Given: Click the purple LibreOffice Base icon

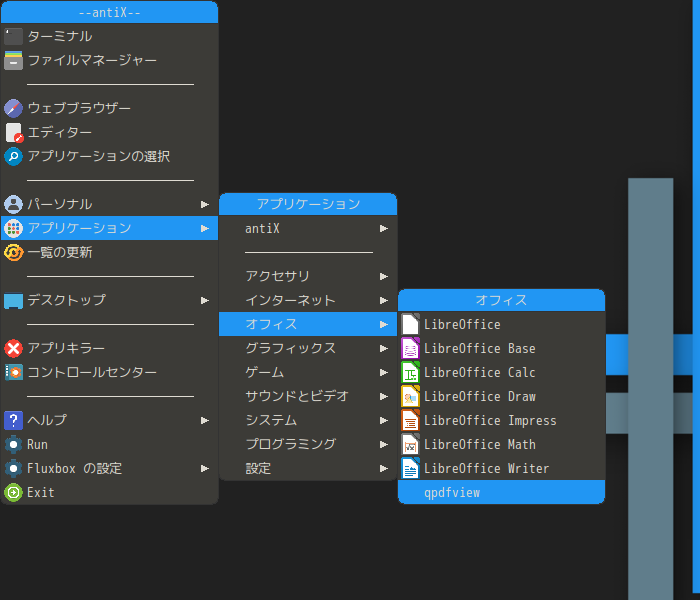Looking at the screenshot, I should 410,348.
